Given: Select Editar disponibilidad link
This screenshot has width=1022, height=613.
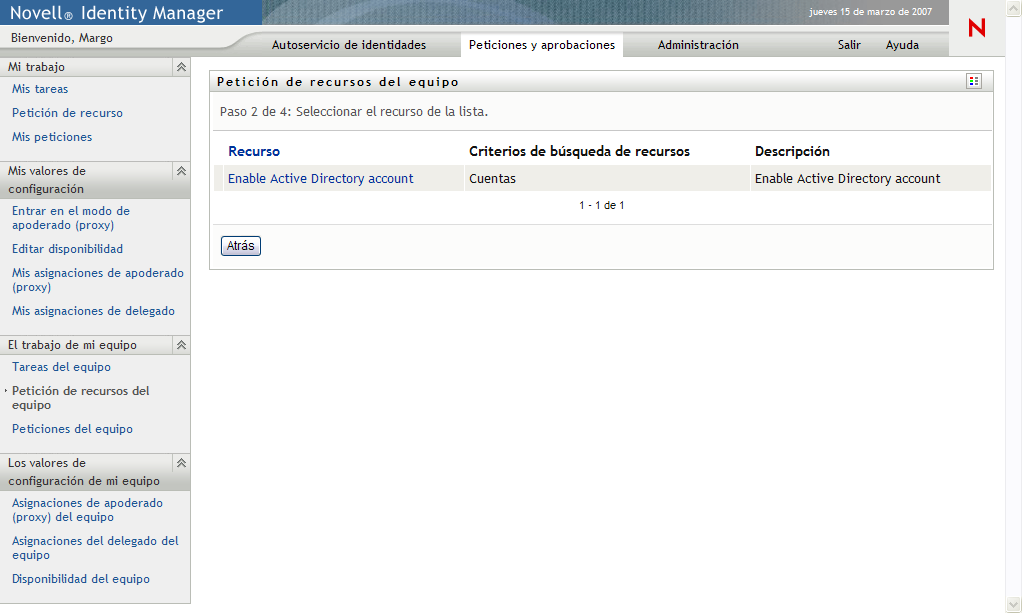Looking at the screenshot, I should [67, 249].
